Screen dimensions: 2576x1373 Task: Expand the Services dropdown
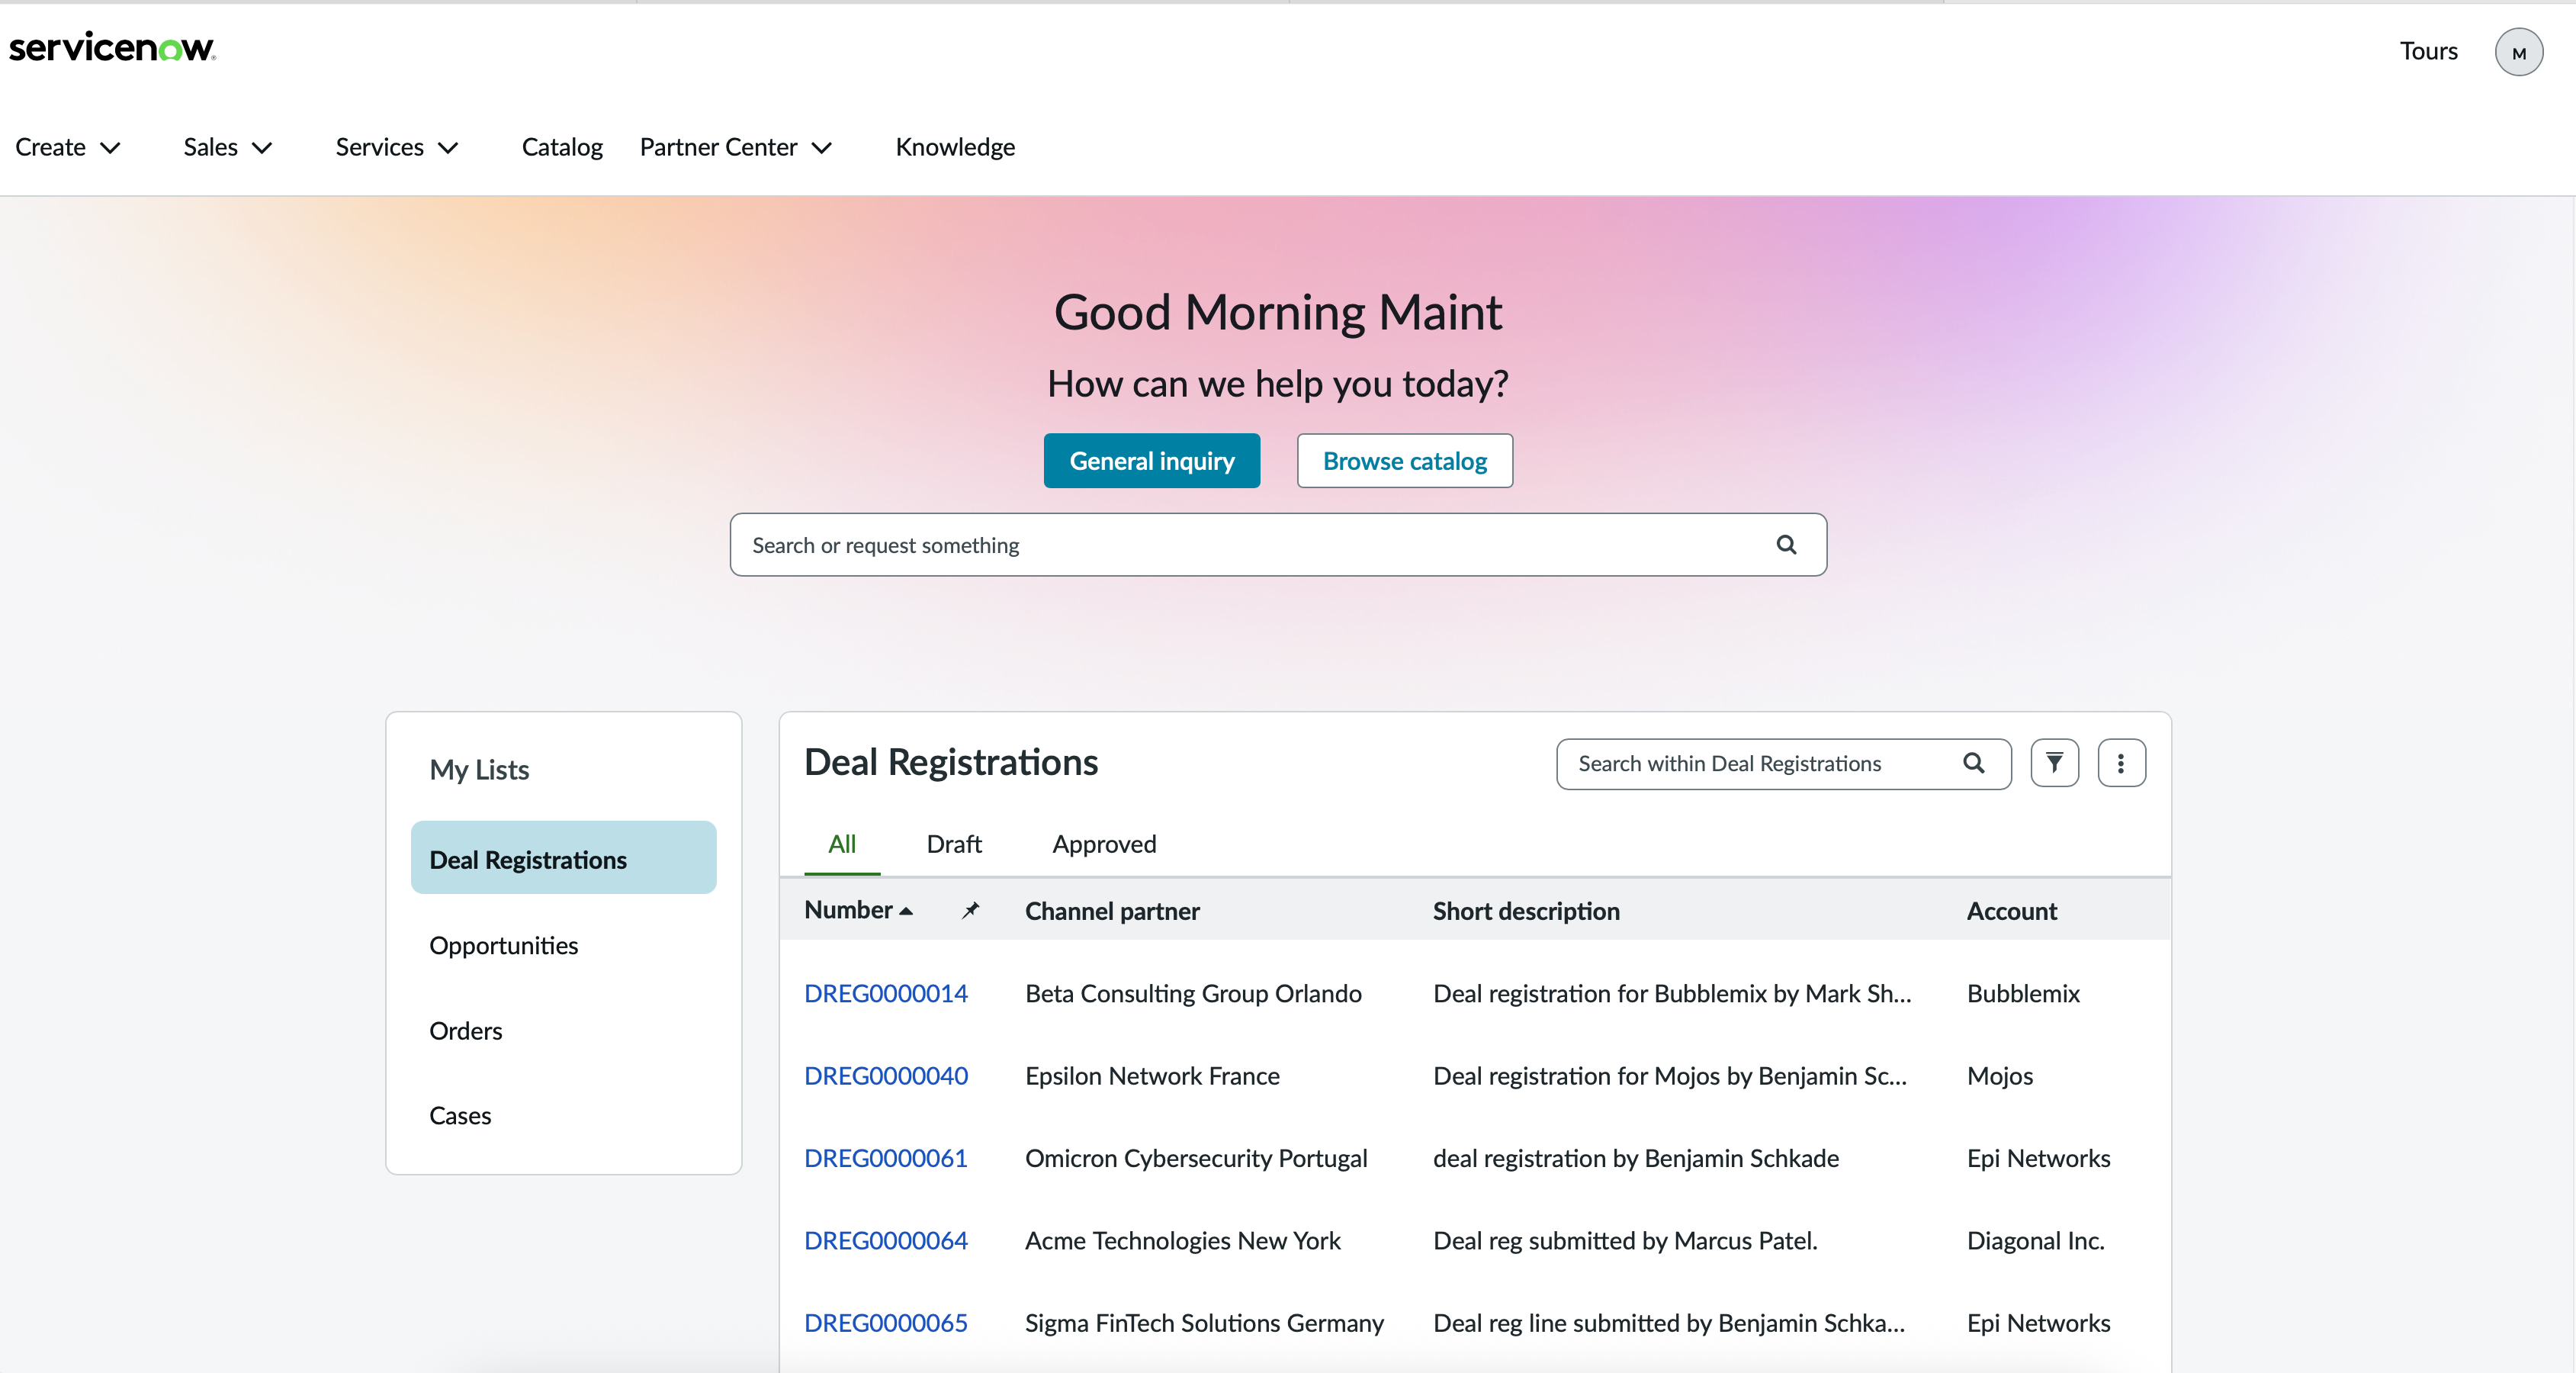pos(397,147)
